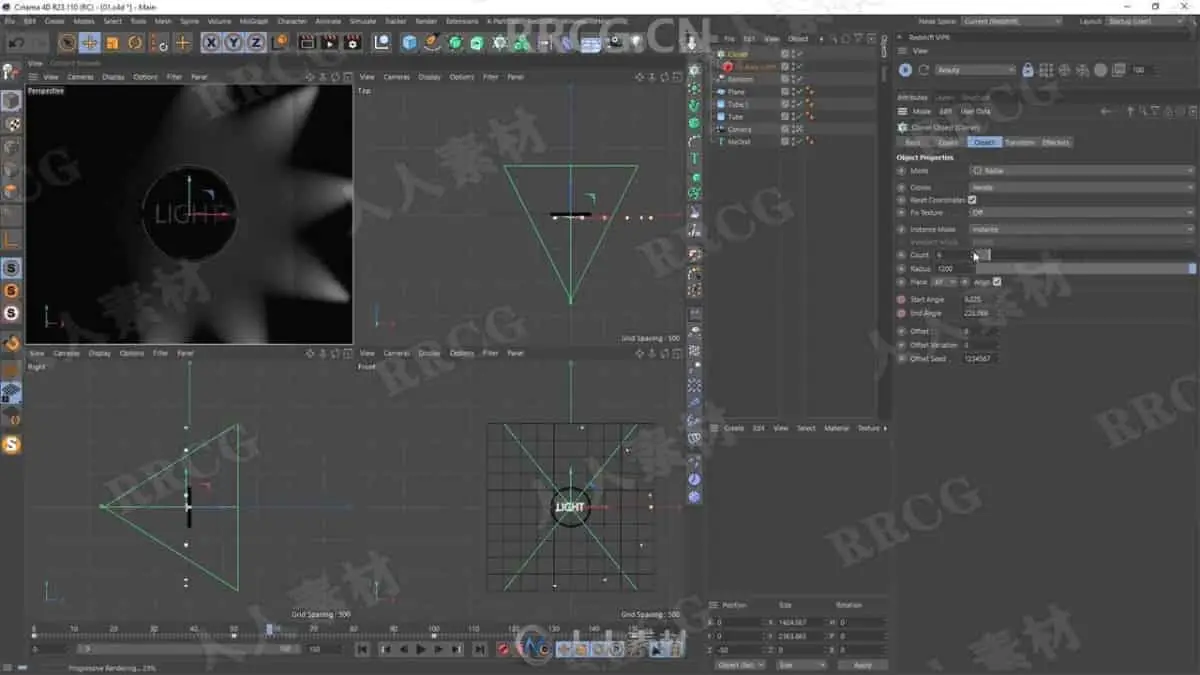The height and width of the screenshot is (675, 1200).
Task: Go to end of animation
Action: click(479, 649)
